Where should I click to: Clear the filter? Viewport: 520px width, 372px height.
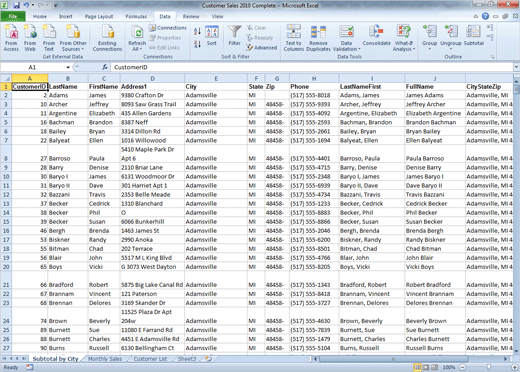256,28
